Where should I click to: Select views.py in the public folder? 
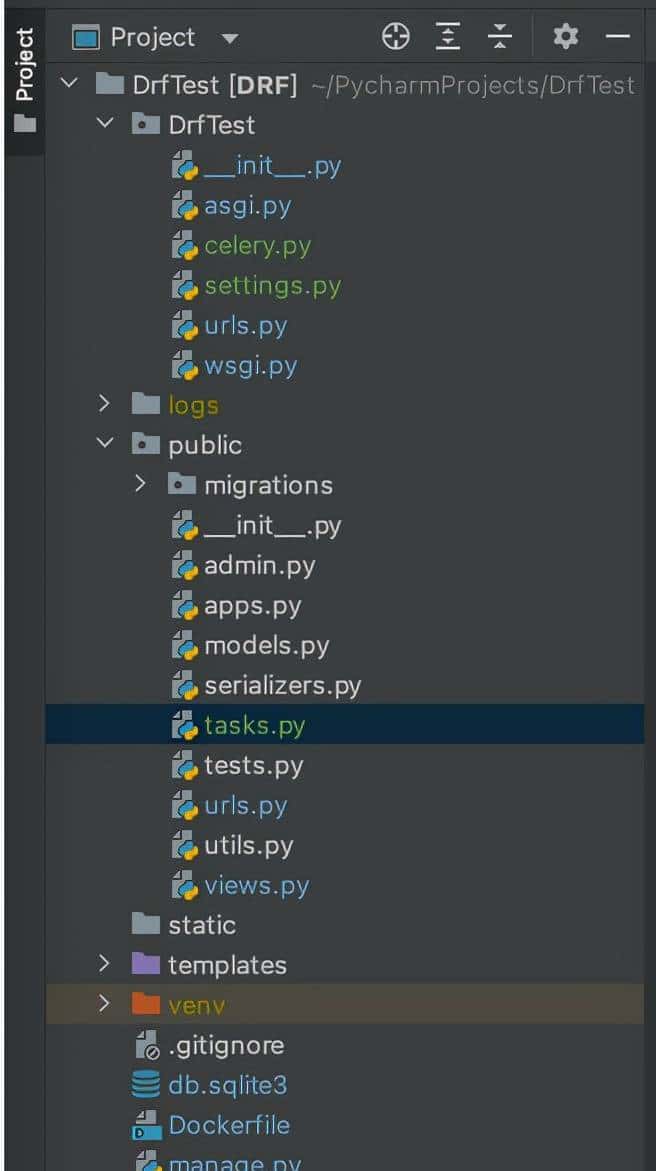point(256,885)
